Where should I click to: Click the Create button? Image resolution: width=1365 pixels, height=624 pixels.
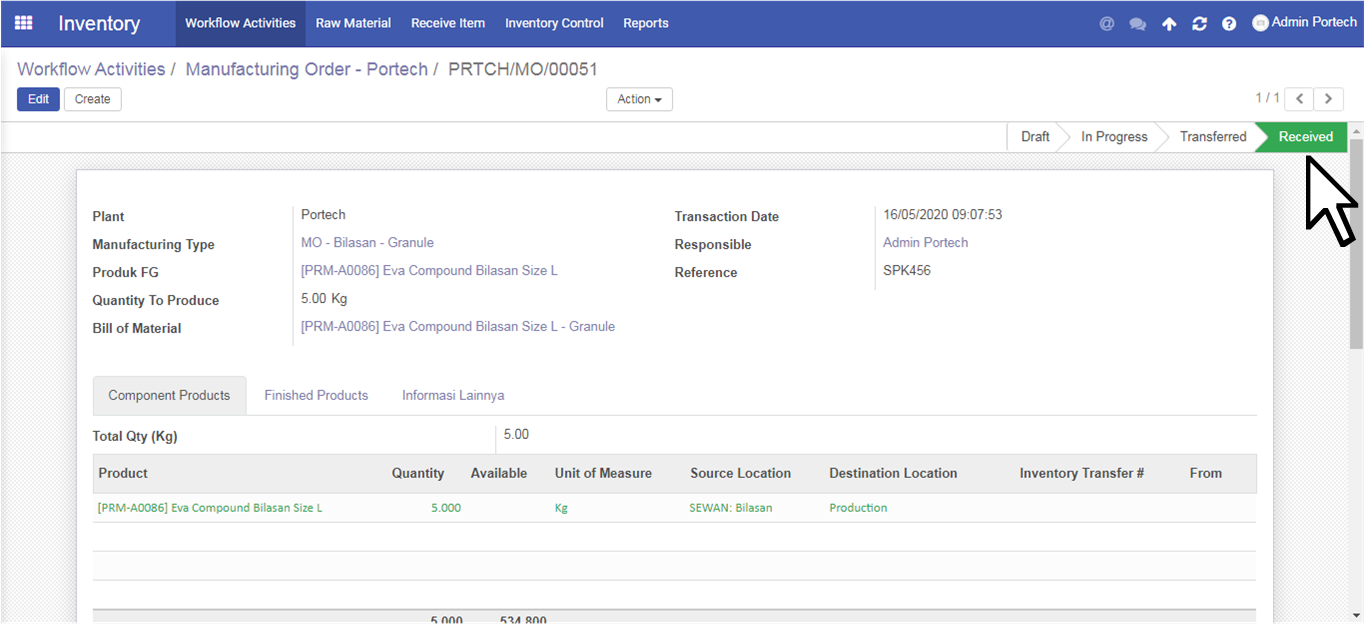pos(92,99)
